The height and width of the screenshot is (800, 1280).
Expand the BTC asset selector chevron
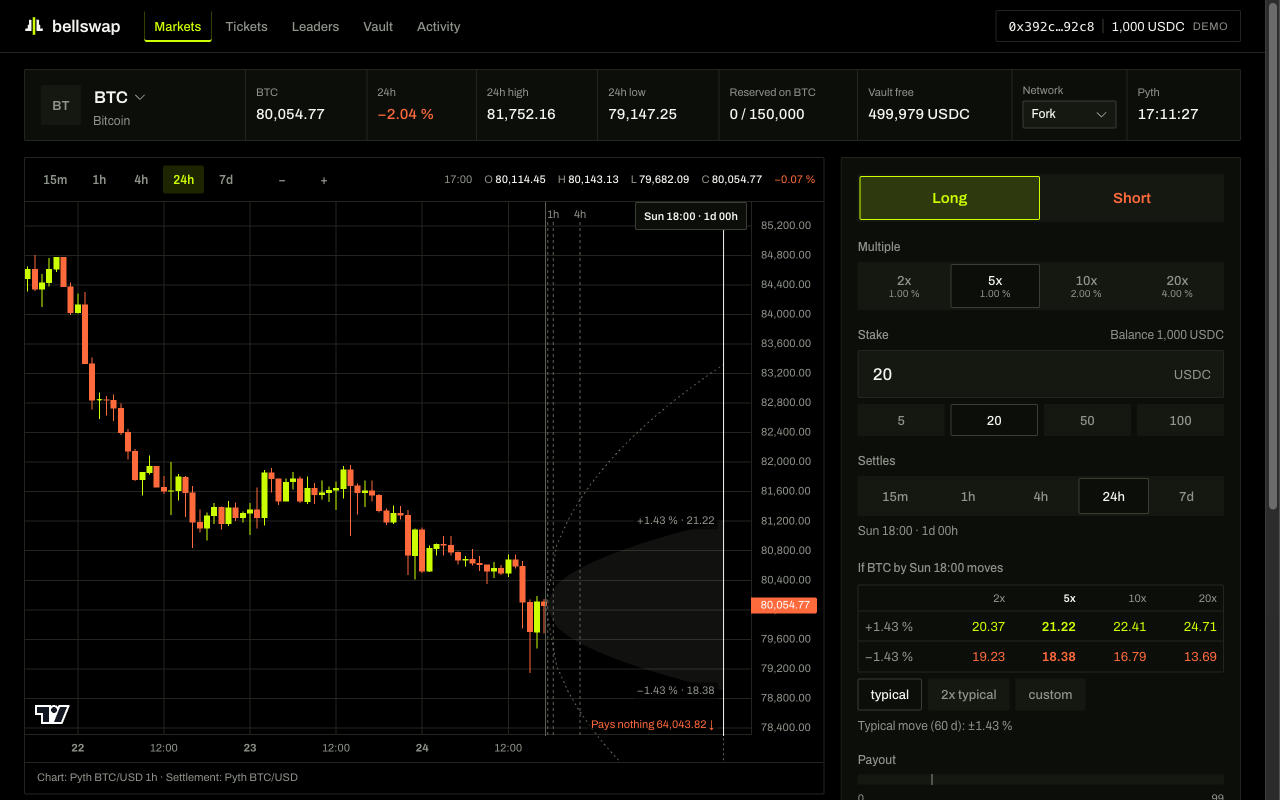pos(140,97)
